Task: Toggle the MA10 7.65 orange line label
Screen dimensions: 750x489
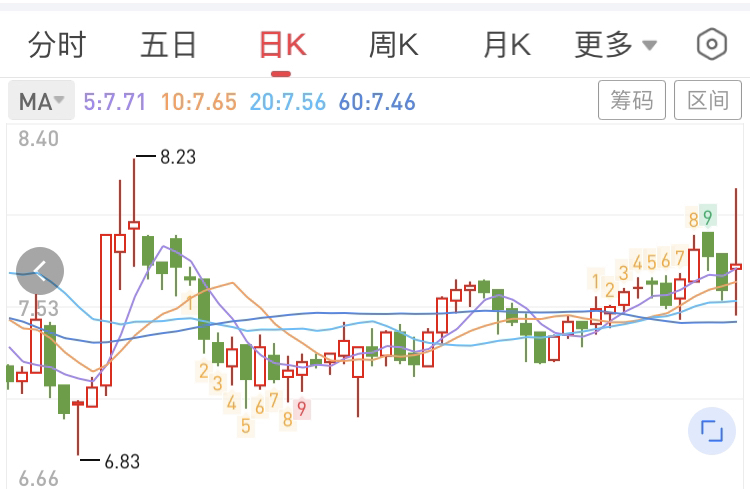Action: [x=198, y=102]
